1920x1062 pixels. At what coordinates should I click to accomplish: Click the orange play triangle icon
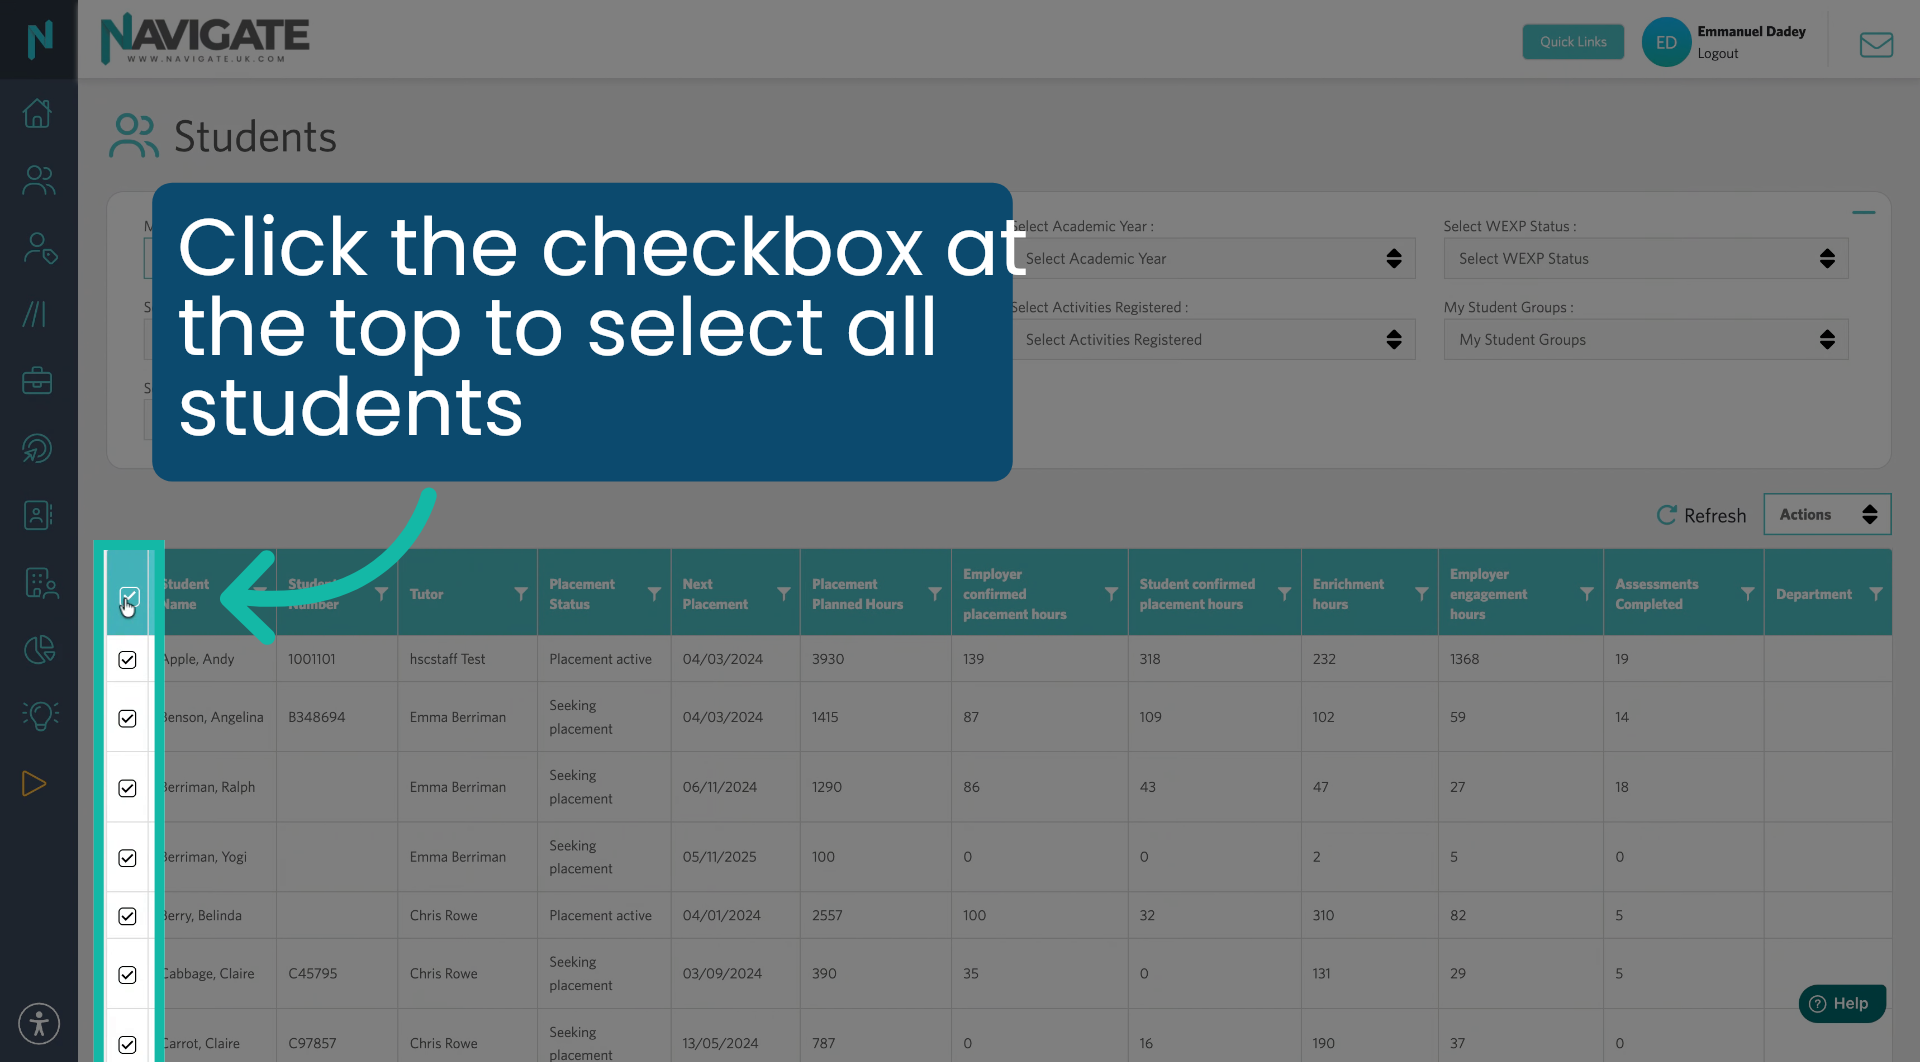coord(33,784)
